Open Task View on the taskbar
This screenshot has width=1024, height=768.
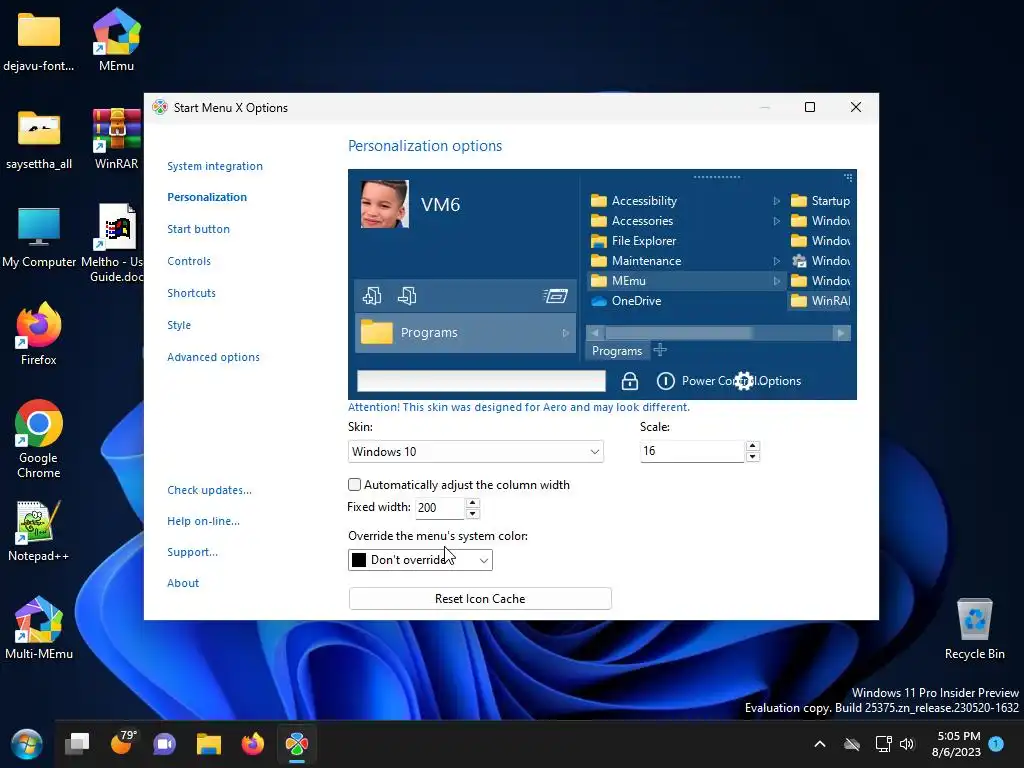coord(77,744)
